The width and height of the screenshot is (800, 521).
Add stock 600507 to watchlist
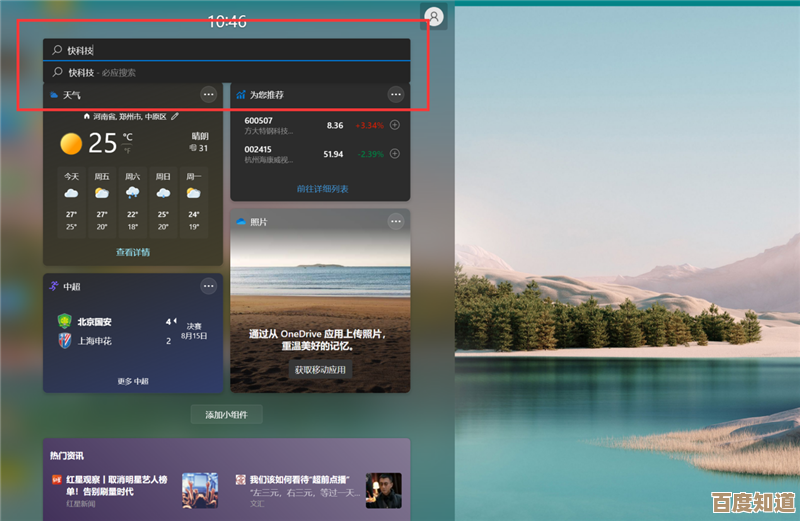pyautogui.click(x=394, y=125)
